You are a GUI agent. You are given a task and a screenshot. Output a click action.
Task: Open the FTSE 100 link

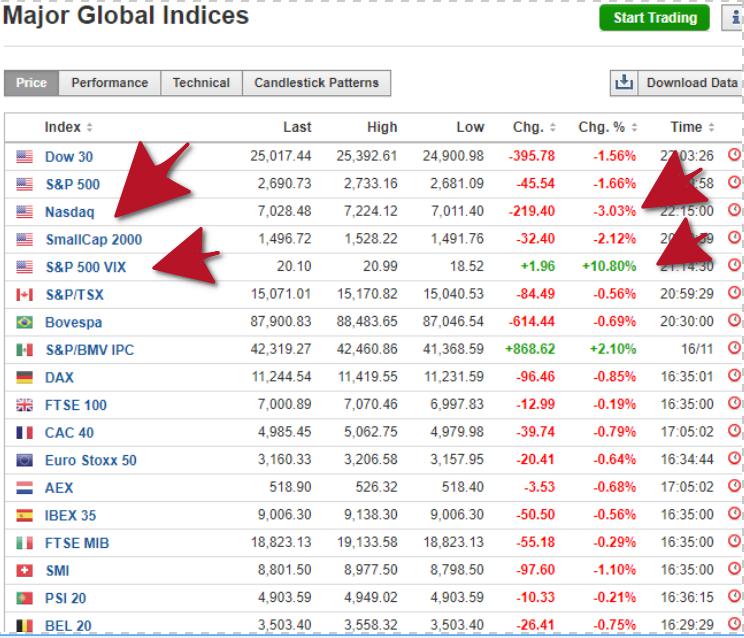coord(75,405)
